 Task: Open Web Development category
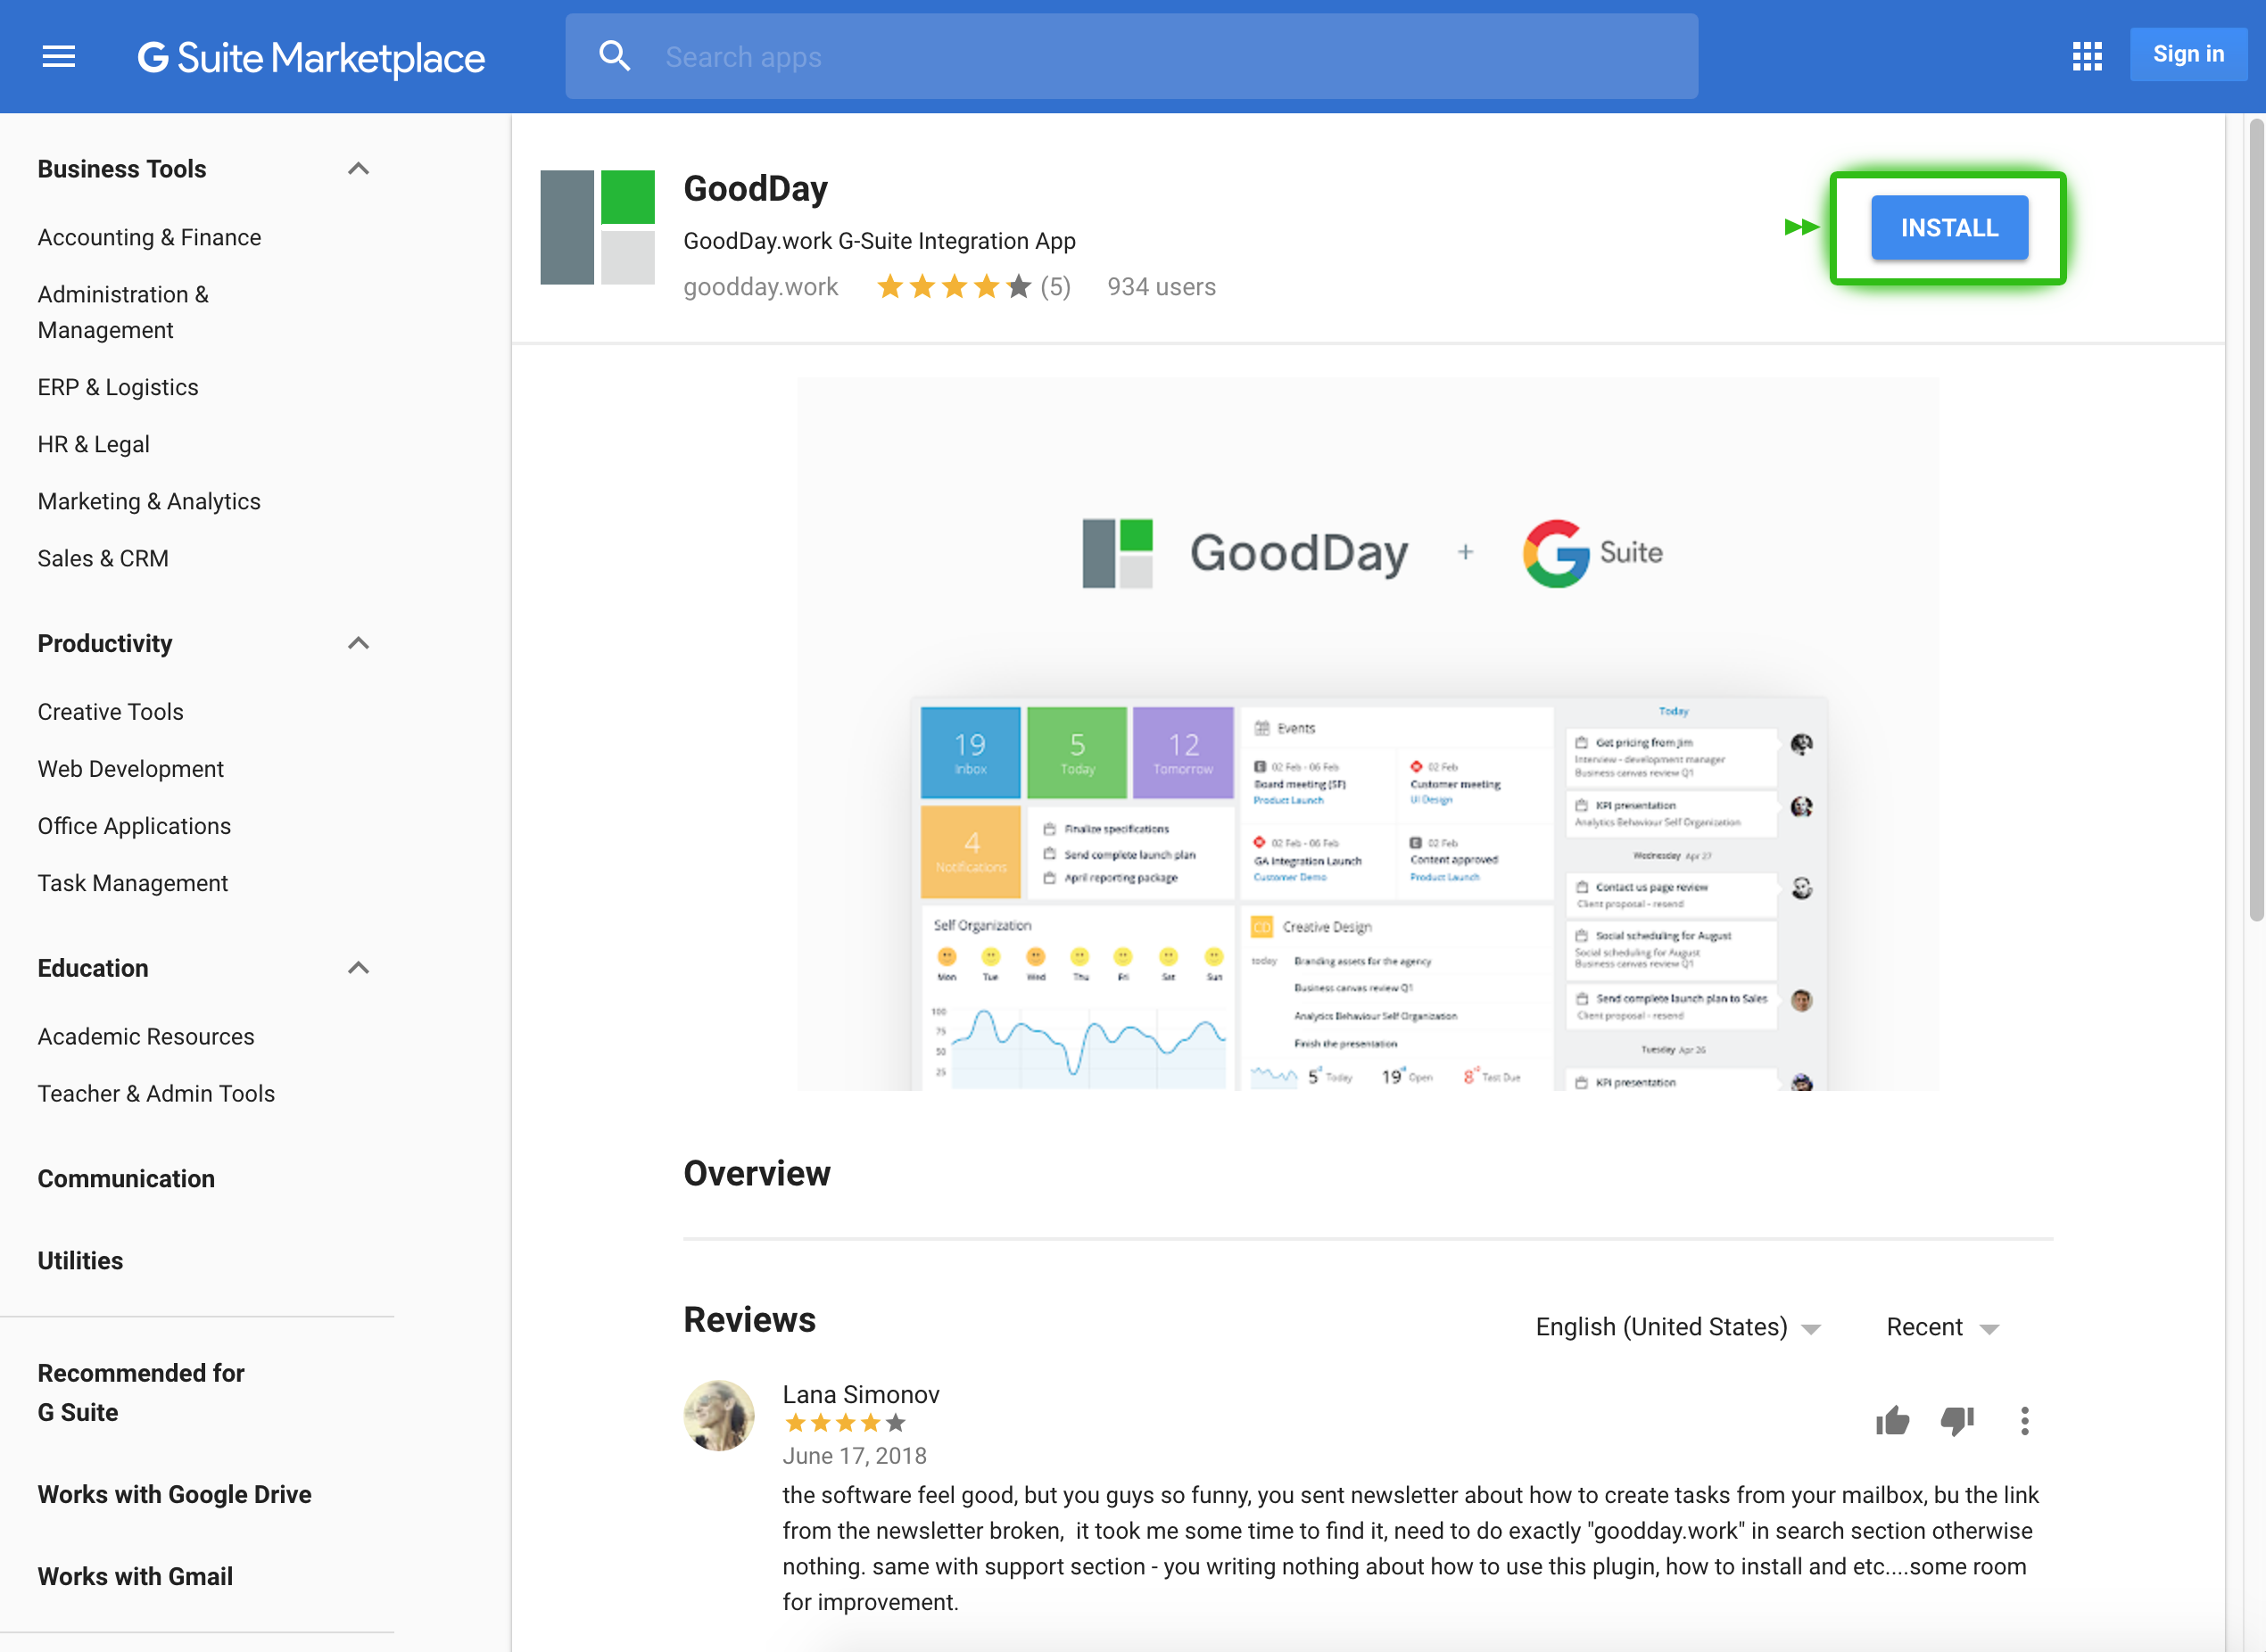pos(130,769)
